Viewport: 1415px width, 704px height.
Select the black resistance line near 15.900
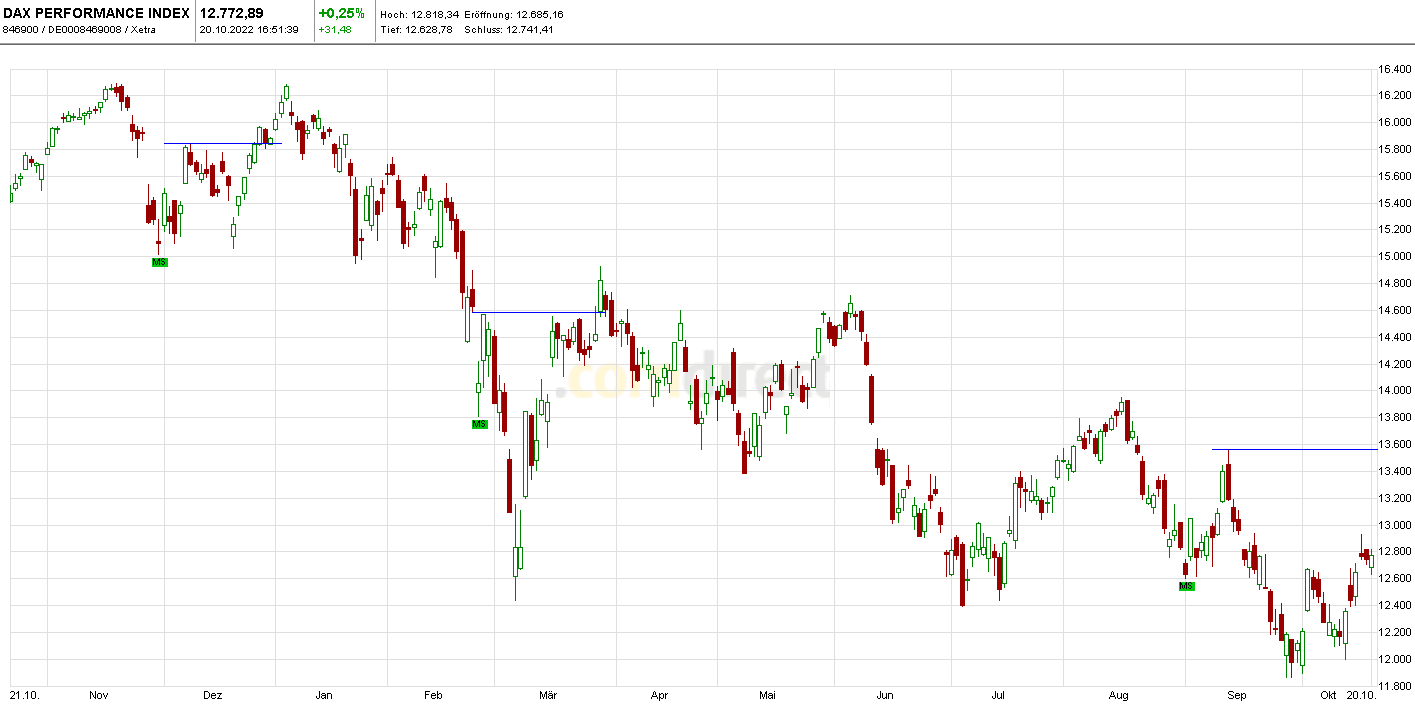coord(222,142)
